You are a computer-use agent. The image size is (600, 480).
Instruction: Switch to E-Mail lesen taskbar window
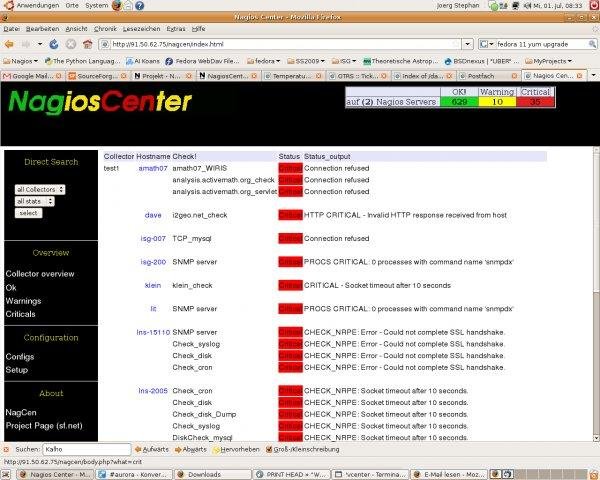tap(448, 475)
